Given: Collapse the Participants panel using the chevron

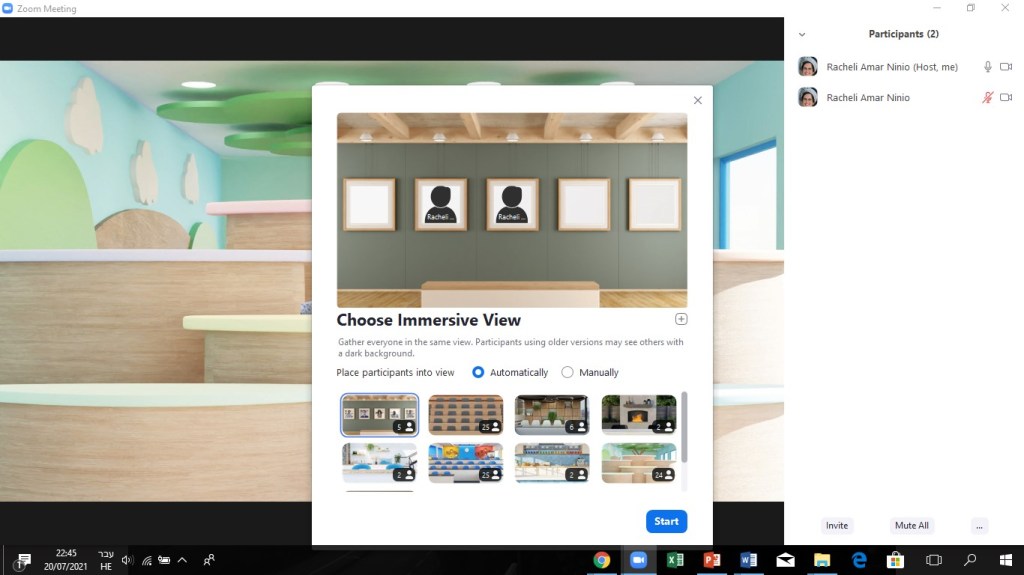Looking at the screenshot, I should pyautogui.click(x=802, y=35).
